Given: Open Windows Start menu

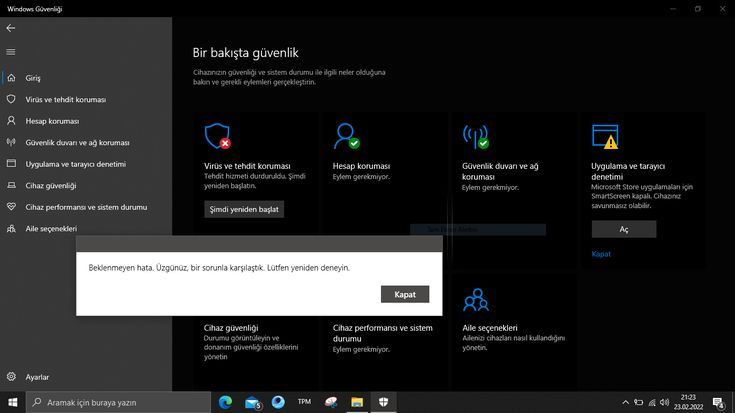Looking at the screenshot, I should click(x=13, y=402).
